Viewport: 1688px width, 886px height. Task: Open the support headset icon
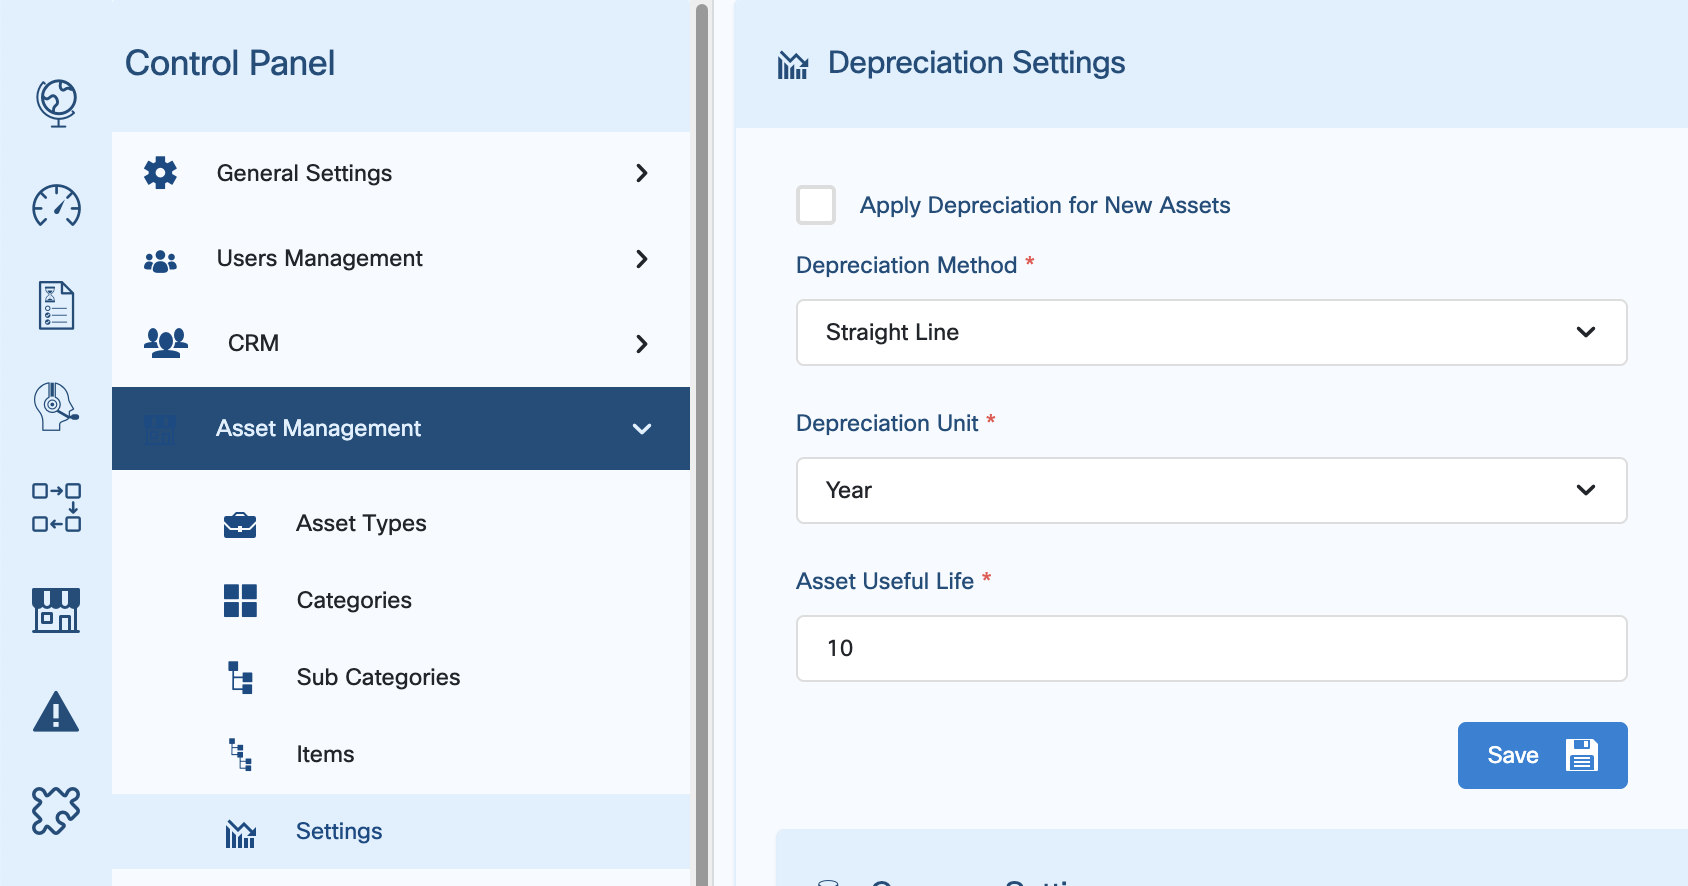pyautogui.click(x=56, y=407)
